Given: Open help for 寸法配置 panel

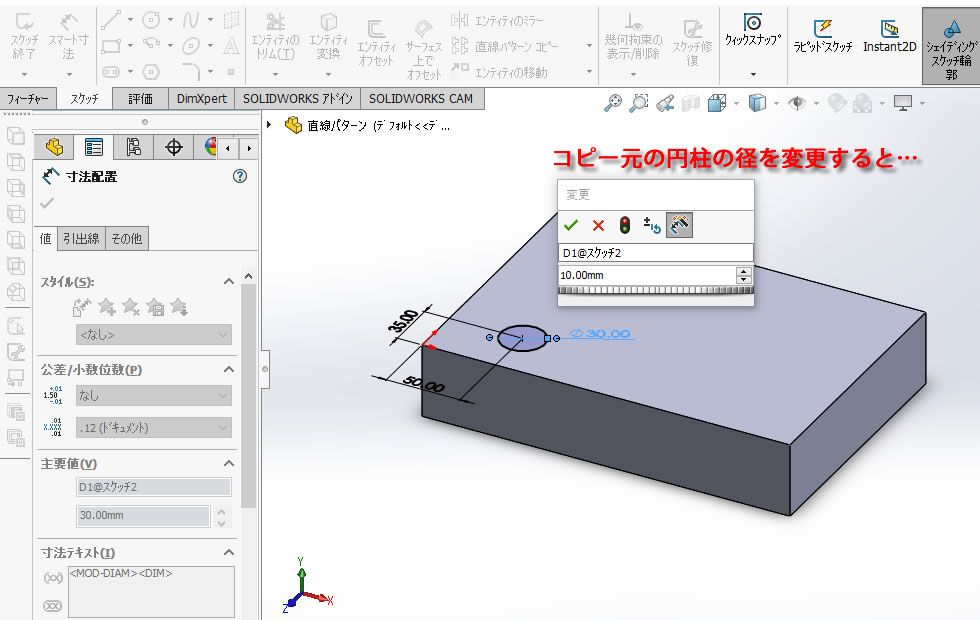Looking at the screenshot, I should click(x=239, y=176).
